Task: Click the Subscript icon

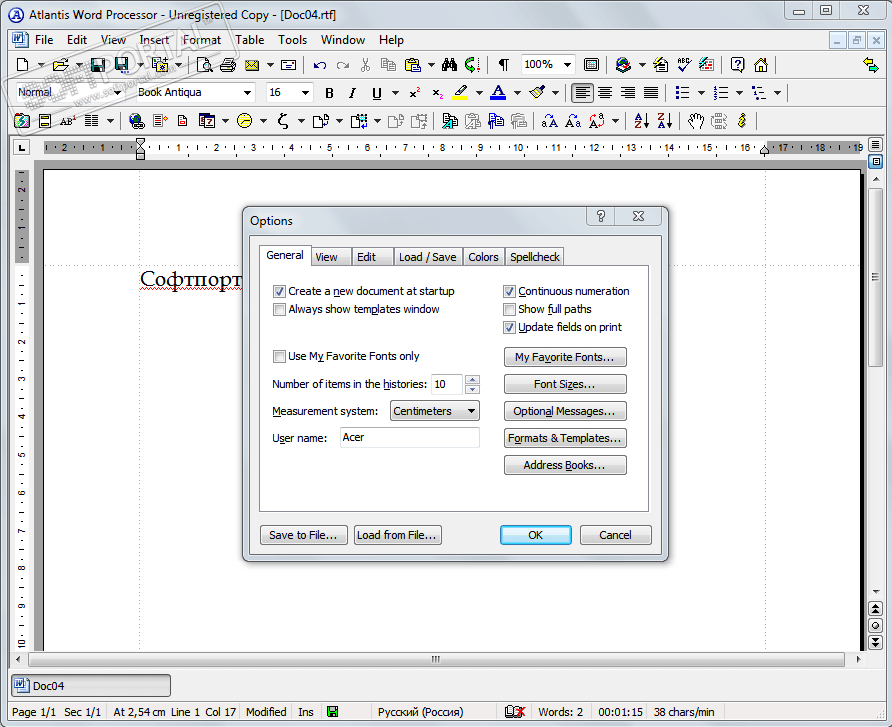Action: click(x=437, y=93)
